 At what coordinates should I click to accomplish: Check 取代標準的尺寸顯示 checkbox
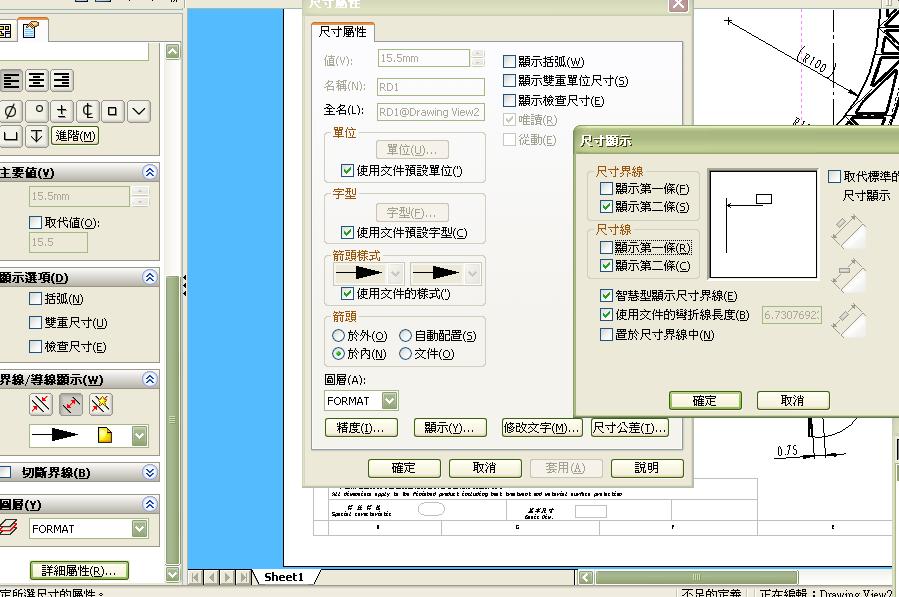(x=834, y=176)
